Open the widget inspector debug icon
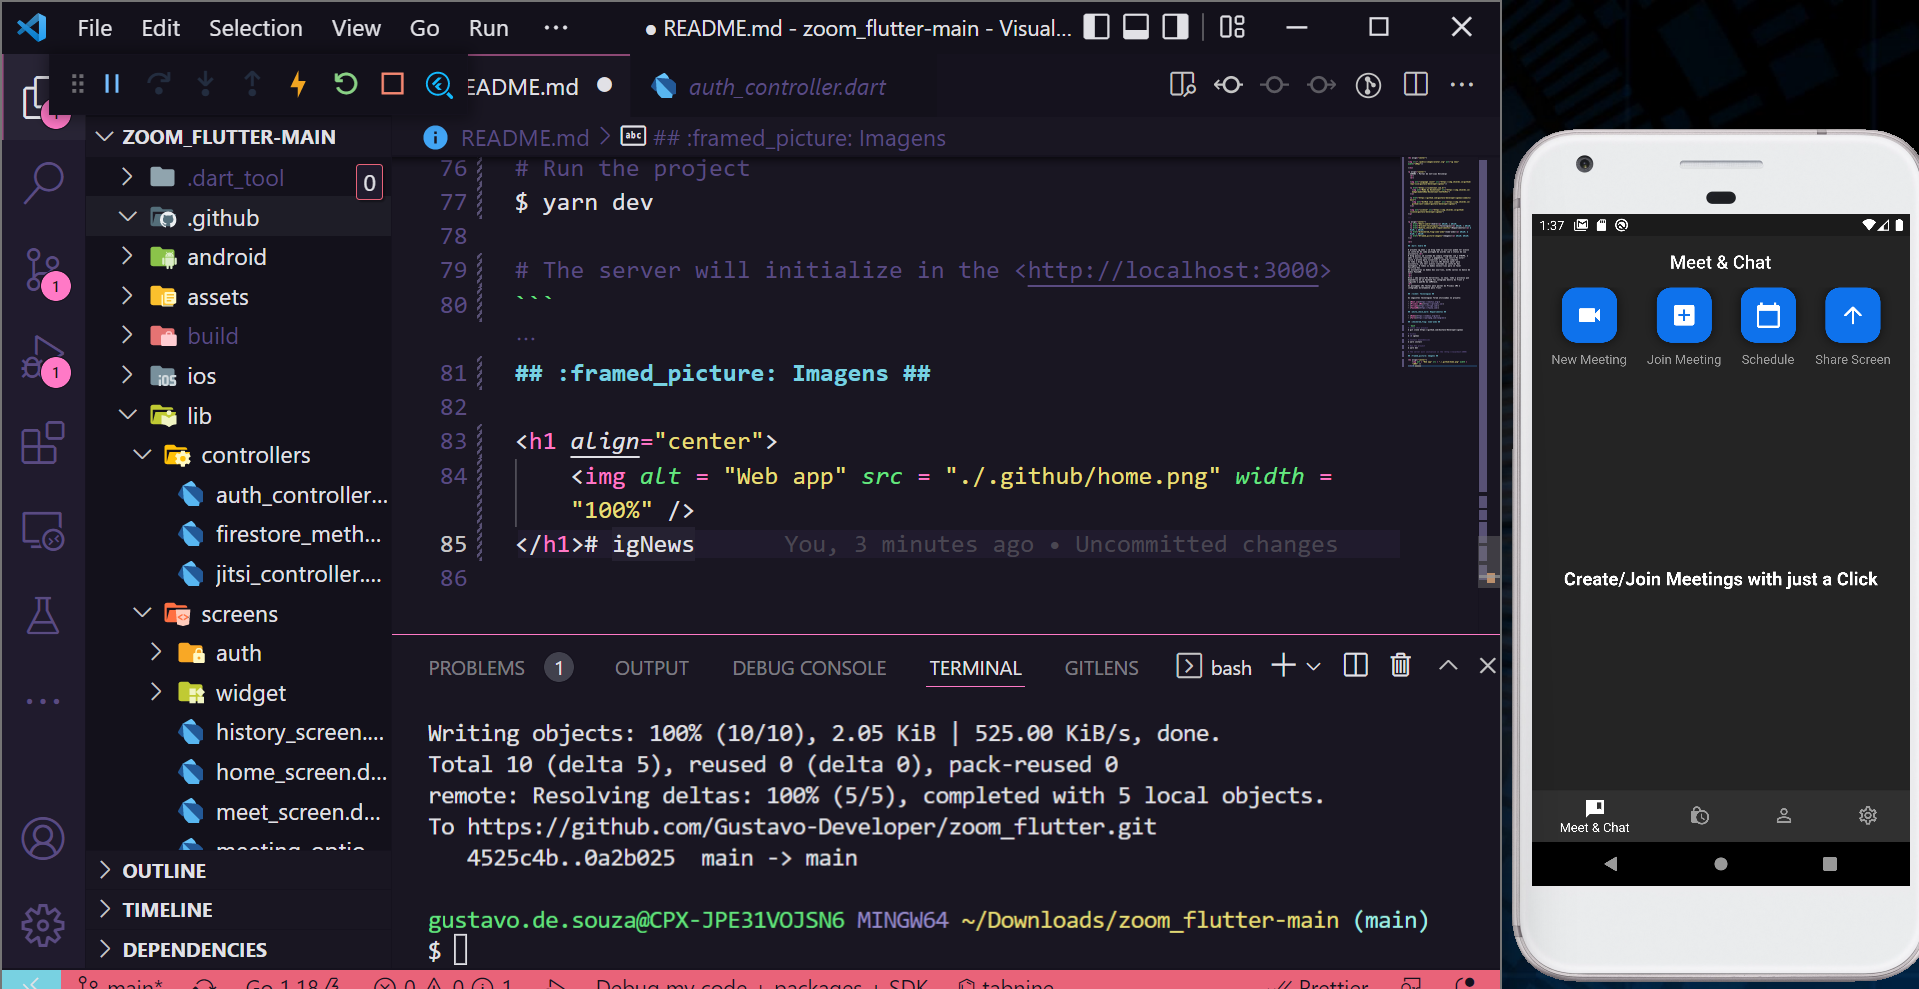The height and width of the screenshot is (989, 1919). click(x=439, y=85)
